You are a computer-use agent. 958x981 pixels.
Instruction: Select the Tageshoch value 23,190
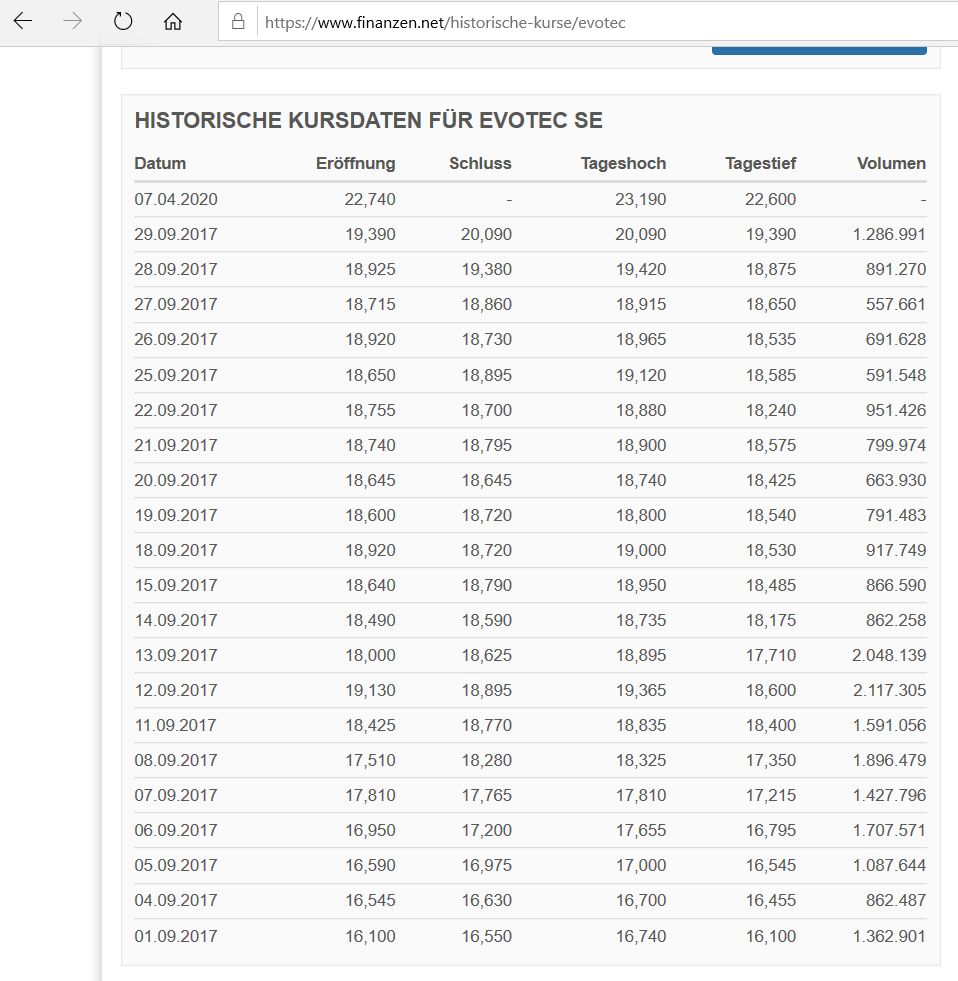click(x=640, y=199)
